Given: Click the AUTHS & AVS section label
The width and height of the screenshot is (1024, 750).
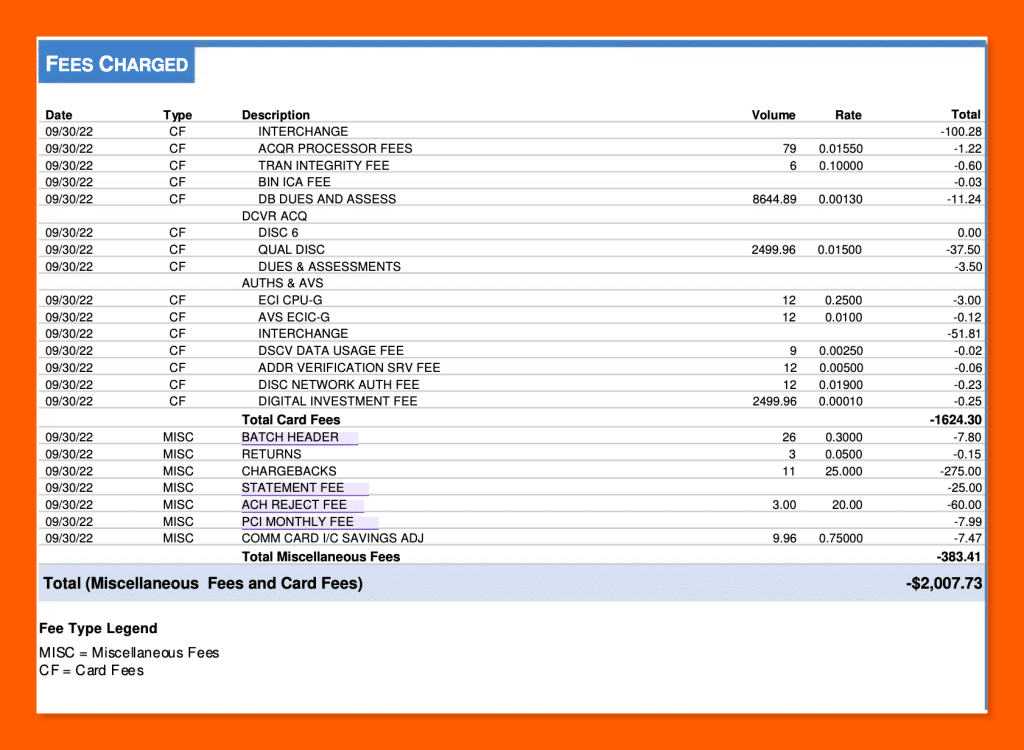Looking at the screenshot, I should (282, 284).
